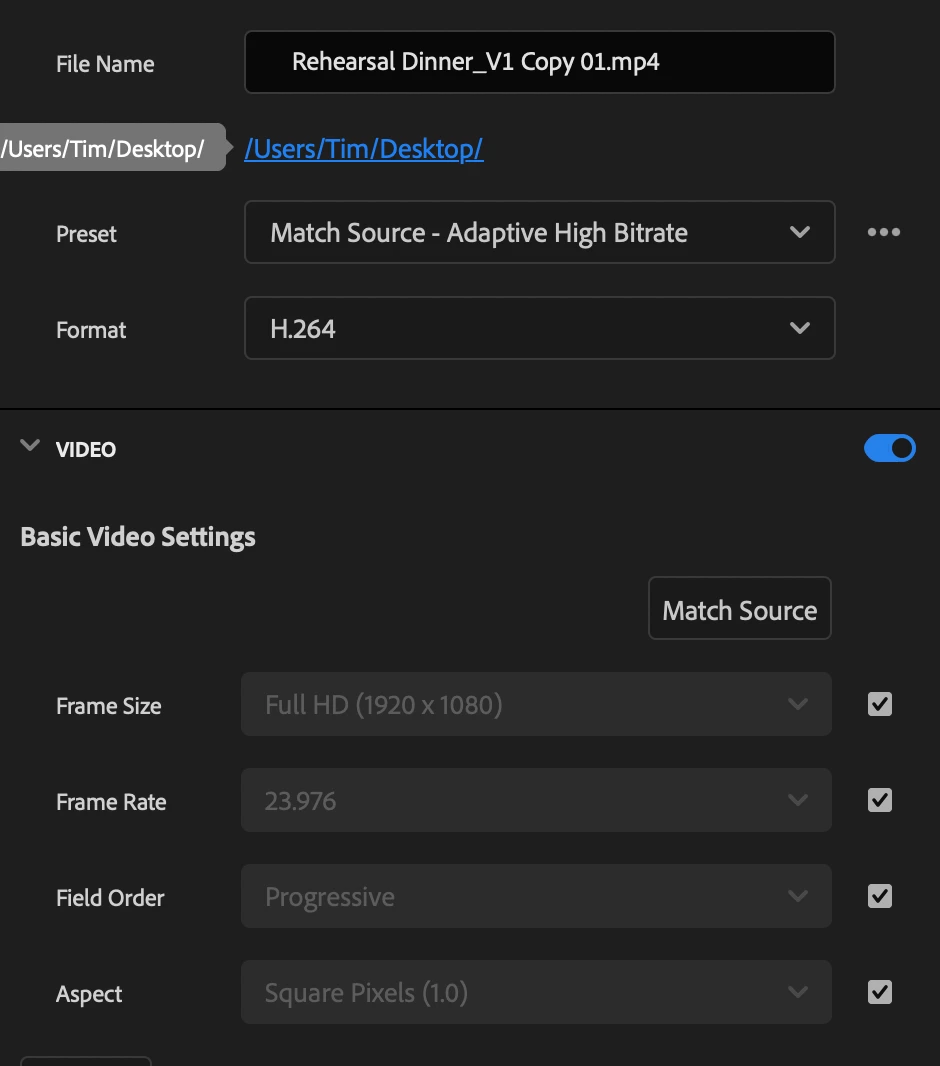Collapse the VIDEO section chevron
This screenshot has width=940, height=1066.
pos(30,445)
